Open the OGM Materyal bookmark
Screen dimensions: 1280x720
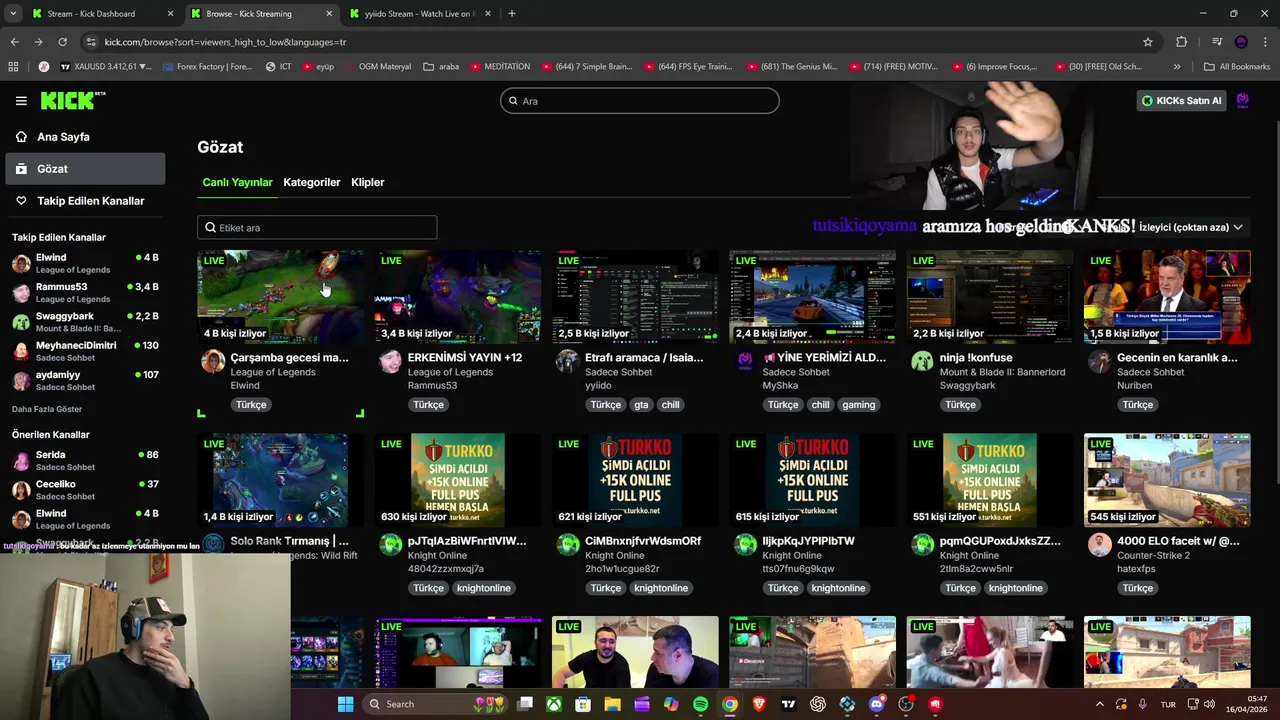pos(377,67)
